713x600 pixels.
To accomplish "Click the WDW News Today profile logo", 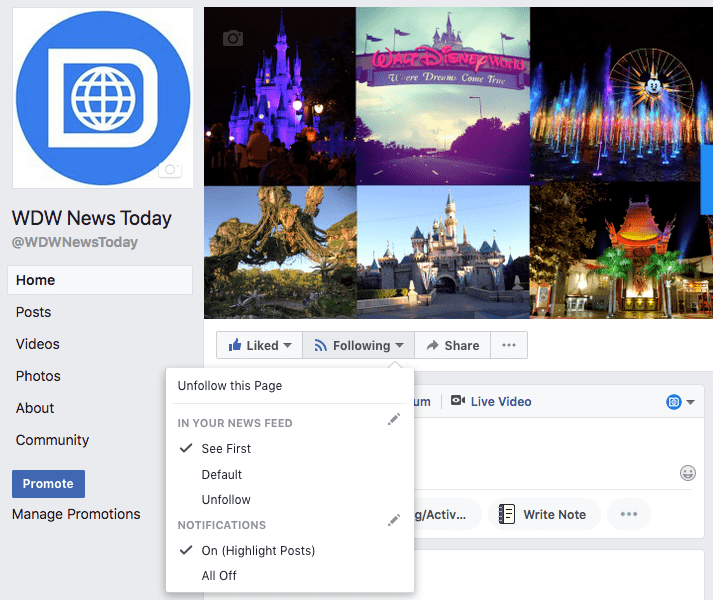I will [x=103, y=98].
